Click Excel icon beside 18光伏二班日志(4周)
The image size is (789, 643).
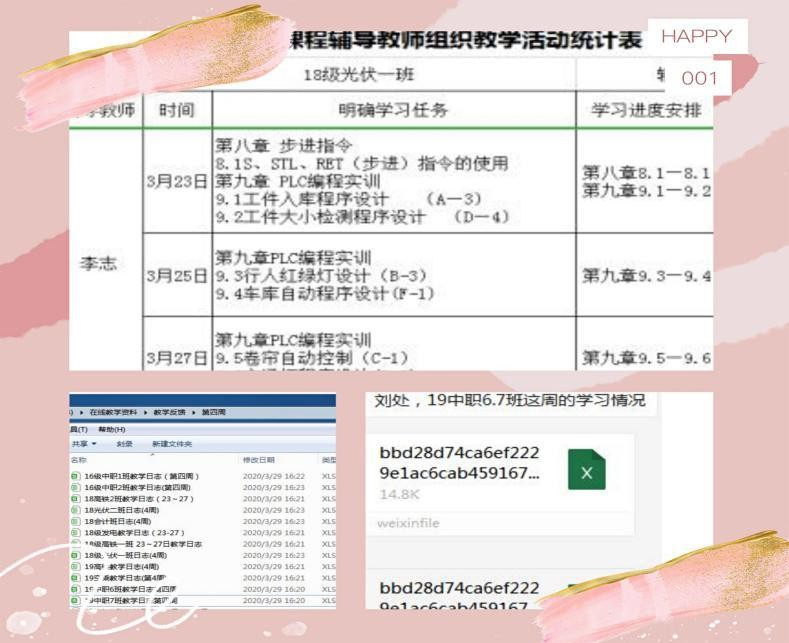click(76, 510)
